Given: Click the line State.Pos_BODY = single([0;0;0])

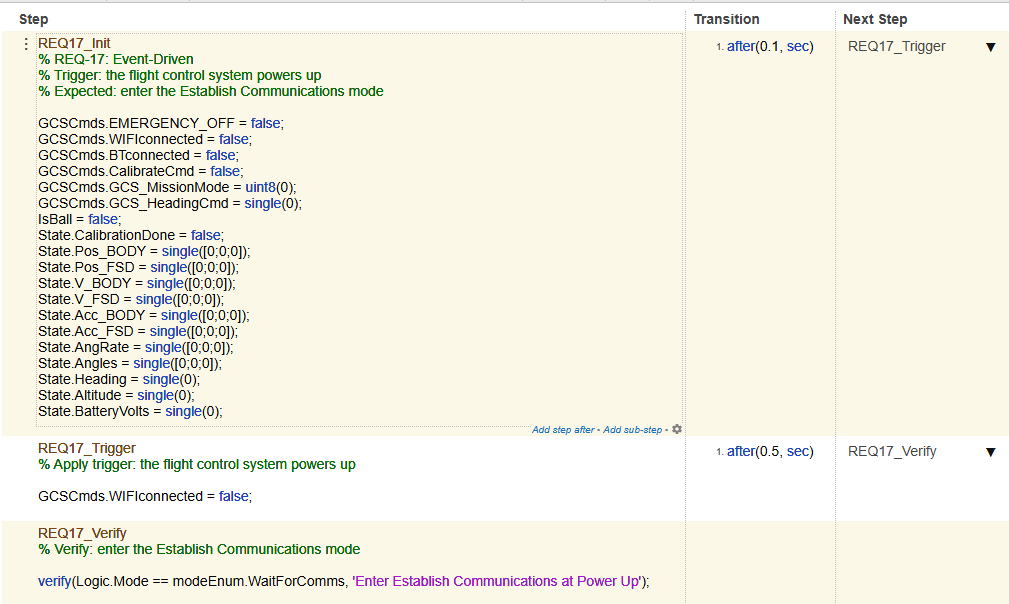Looking at the screenshot, I should [x=144, y=252].
